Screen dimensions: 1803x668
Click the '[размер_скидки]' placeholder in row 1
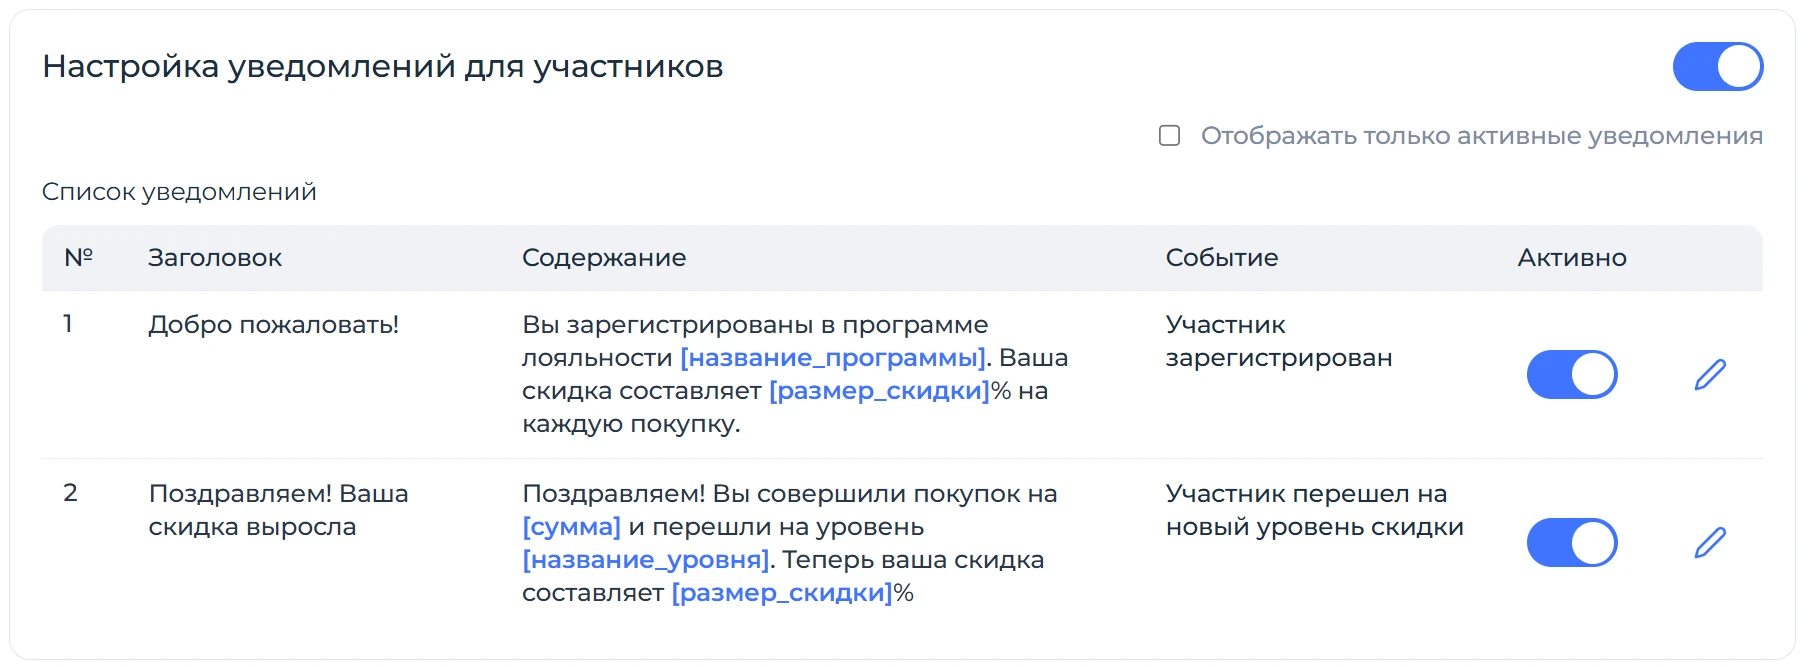pos(879,391)
